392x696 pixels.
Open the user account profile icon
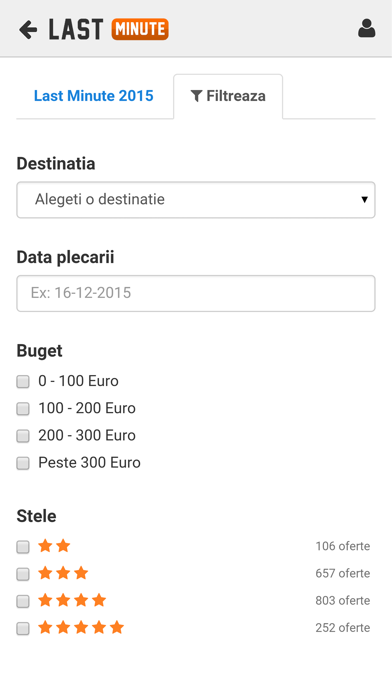[367, 28]
